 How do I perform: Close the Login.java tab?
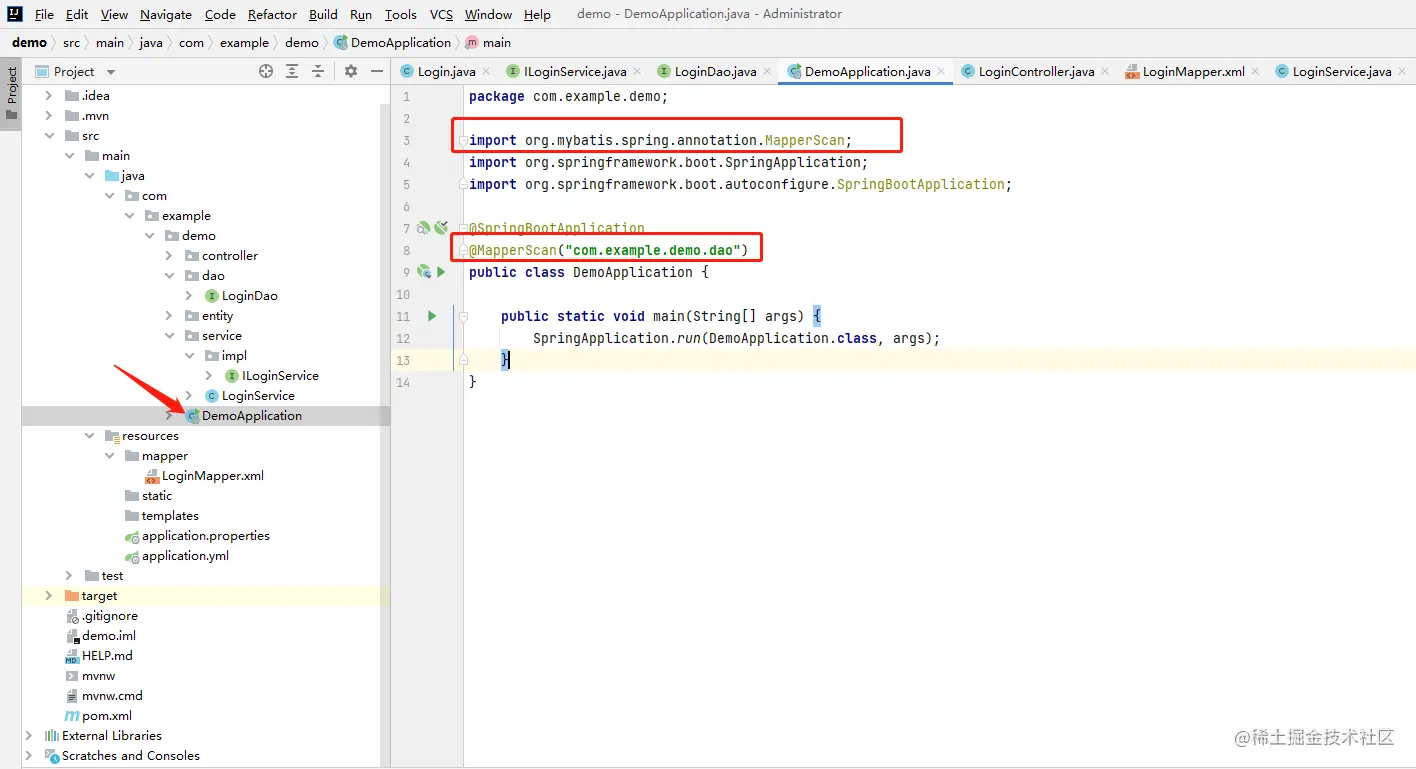point(486,71)
